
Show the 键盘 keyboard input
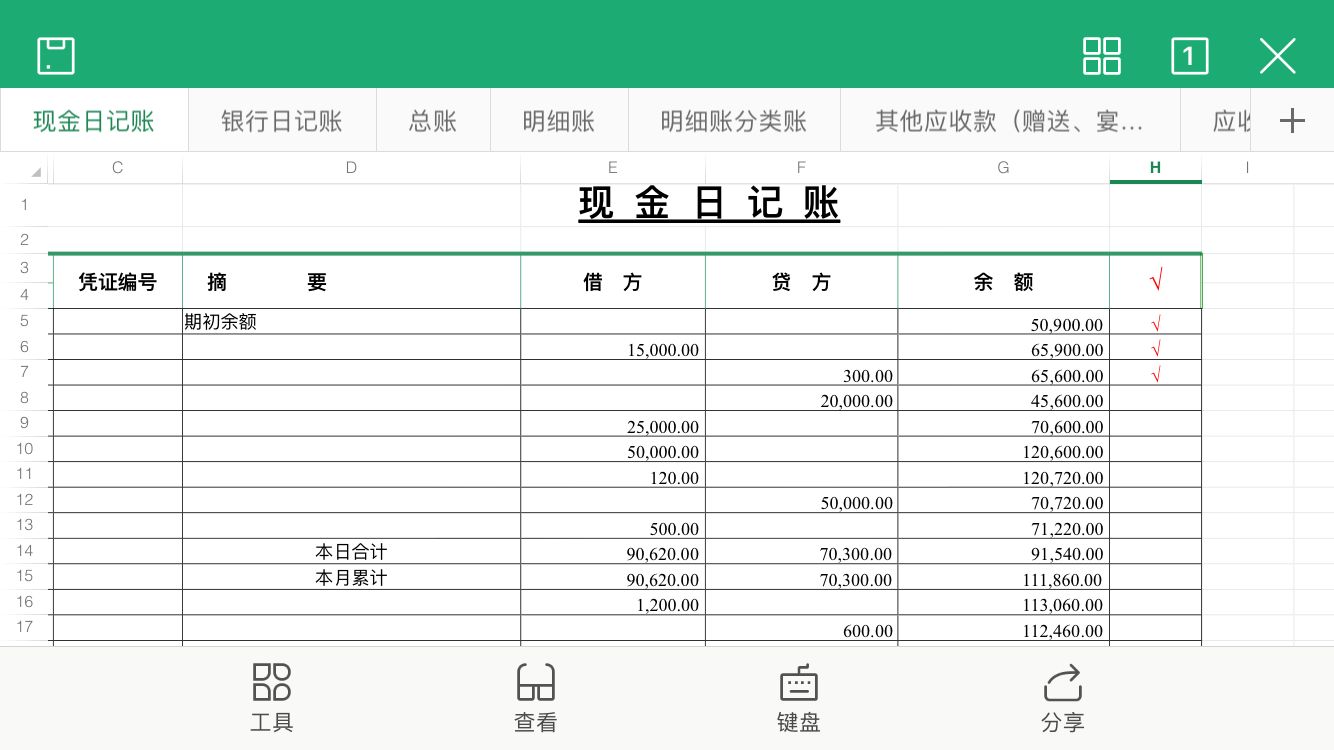click(x=797, y=697)
